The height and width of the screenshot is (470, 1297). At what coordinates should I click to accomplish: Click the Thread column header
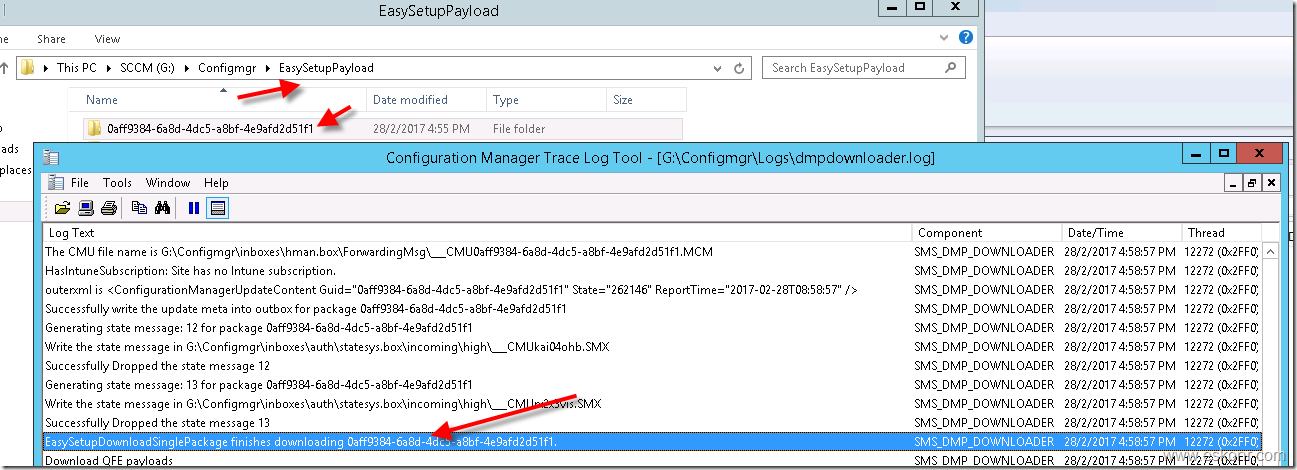click(1221, 233)
